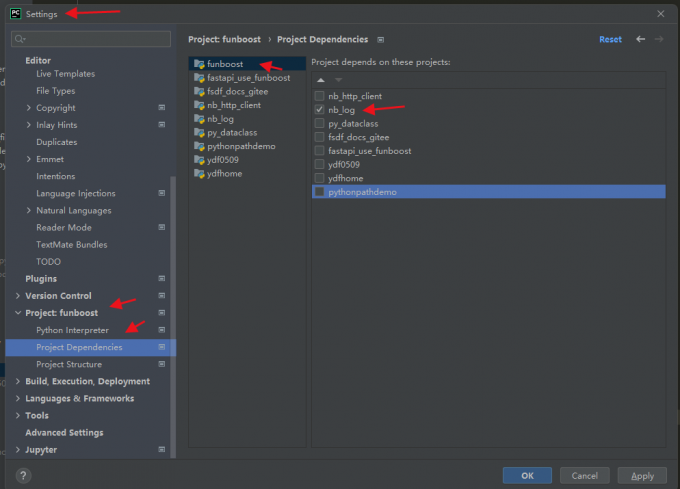The width and height of the screenshot is (680, 489).
Task: Click Project: funboost in the breadcrumb
Action: pos(224,39)
